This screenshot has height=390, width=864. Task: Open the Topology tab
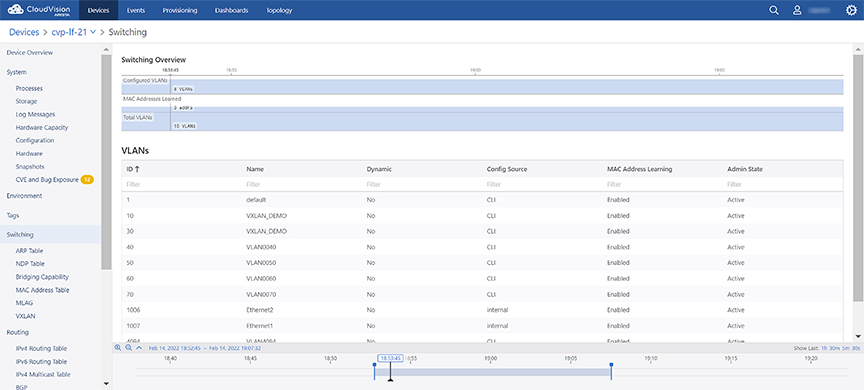(279, 10)
